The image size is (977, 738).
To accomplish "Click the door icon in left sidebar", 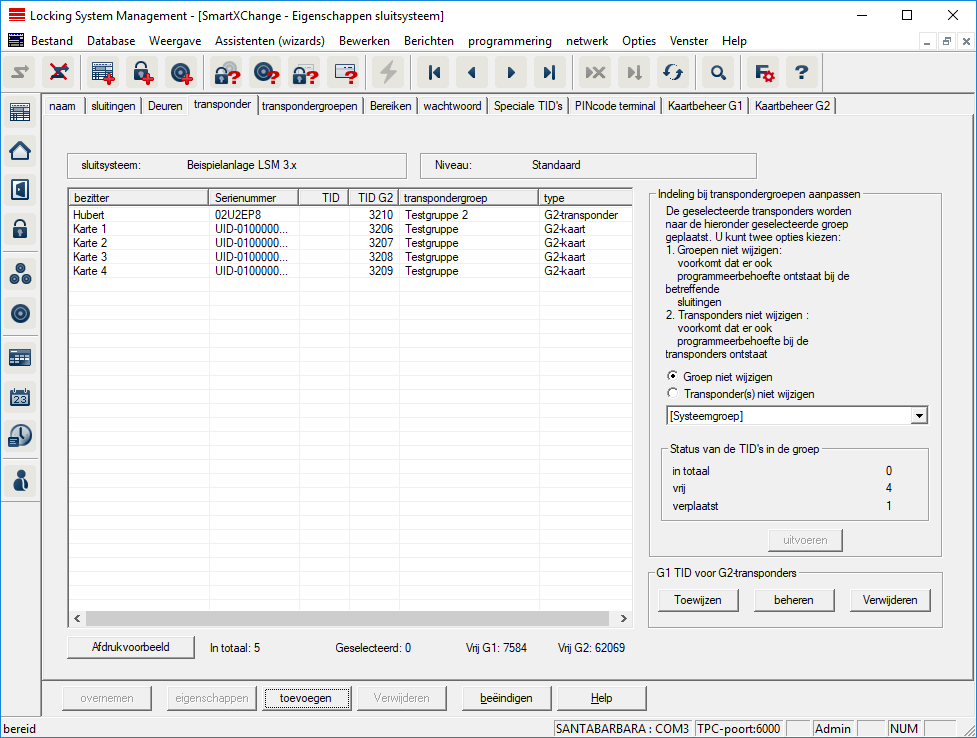I will (20, 190).
